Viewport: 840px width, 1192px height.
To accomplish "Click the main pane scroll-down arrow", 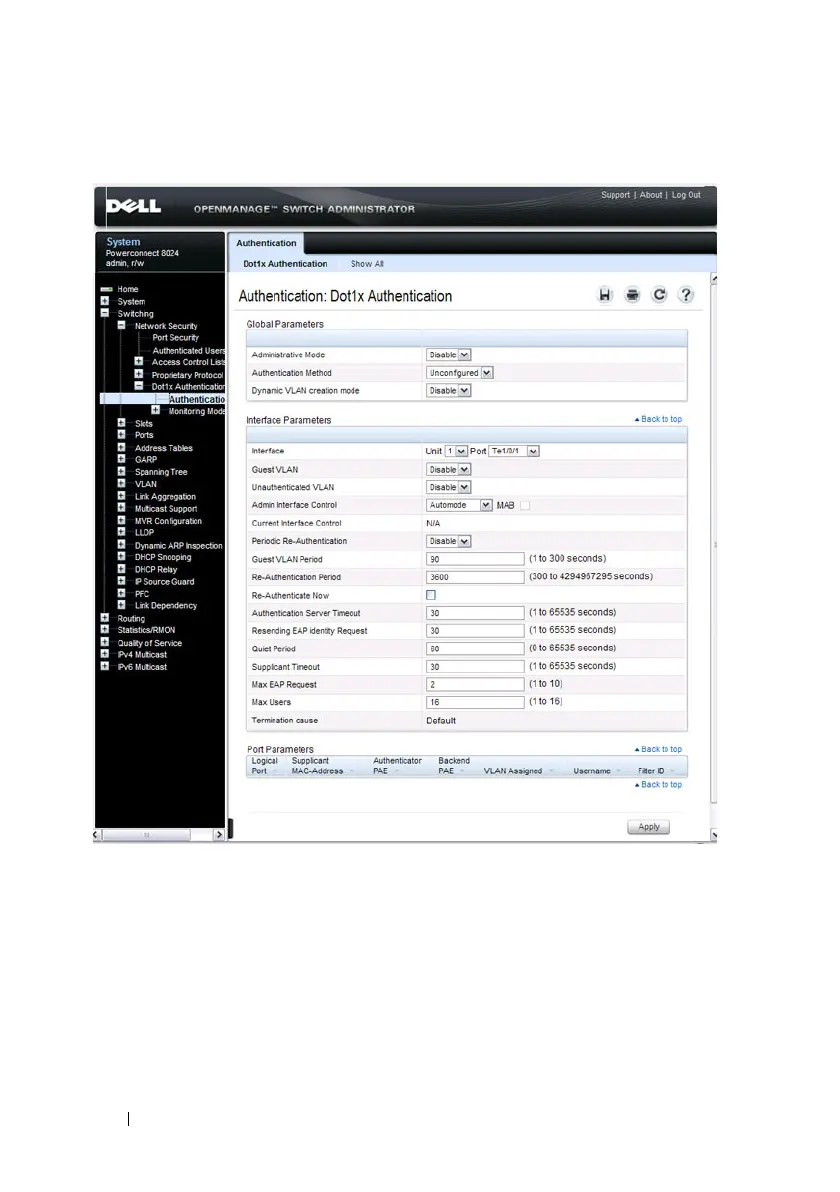I will point(714,835).
